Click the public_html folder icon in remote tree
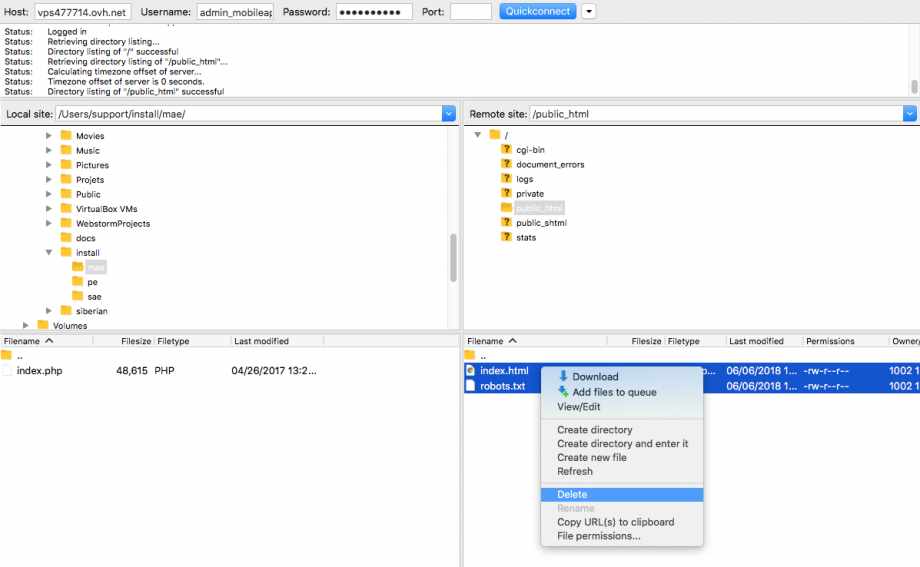The image size is (920, 567). 506,208
